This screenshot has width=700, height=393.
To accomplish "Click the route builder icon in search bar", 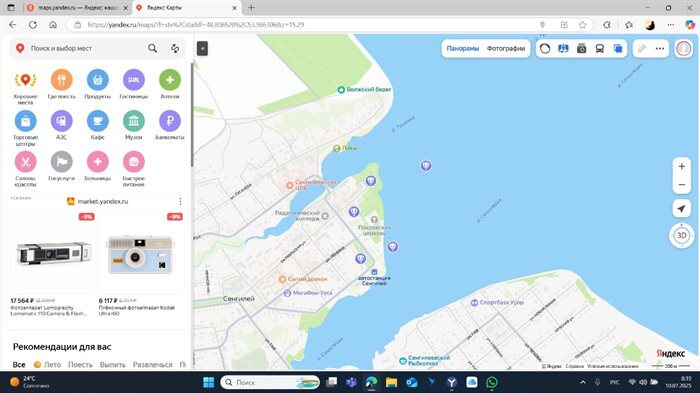I will click(175, 48).
